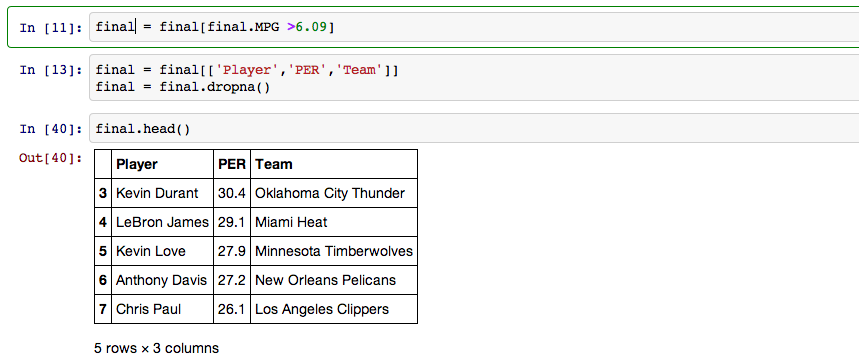The width and height of the screenshot is (859, 364).
Task: Click the Oklahoma City Thunder cell
Action: (334, 193)
